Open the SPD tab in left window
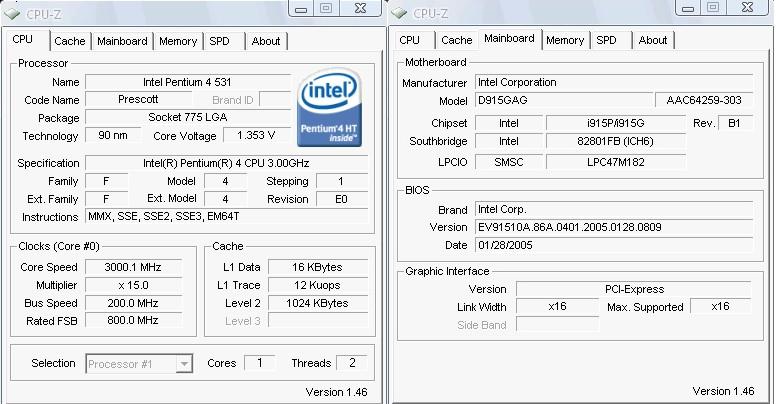Screen dimensions: 776x404 tap(219, 41)
